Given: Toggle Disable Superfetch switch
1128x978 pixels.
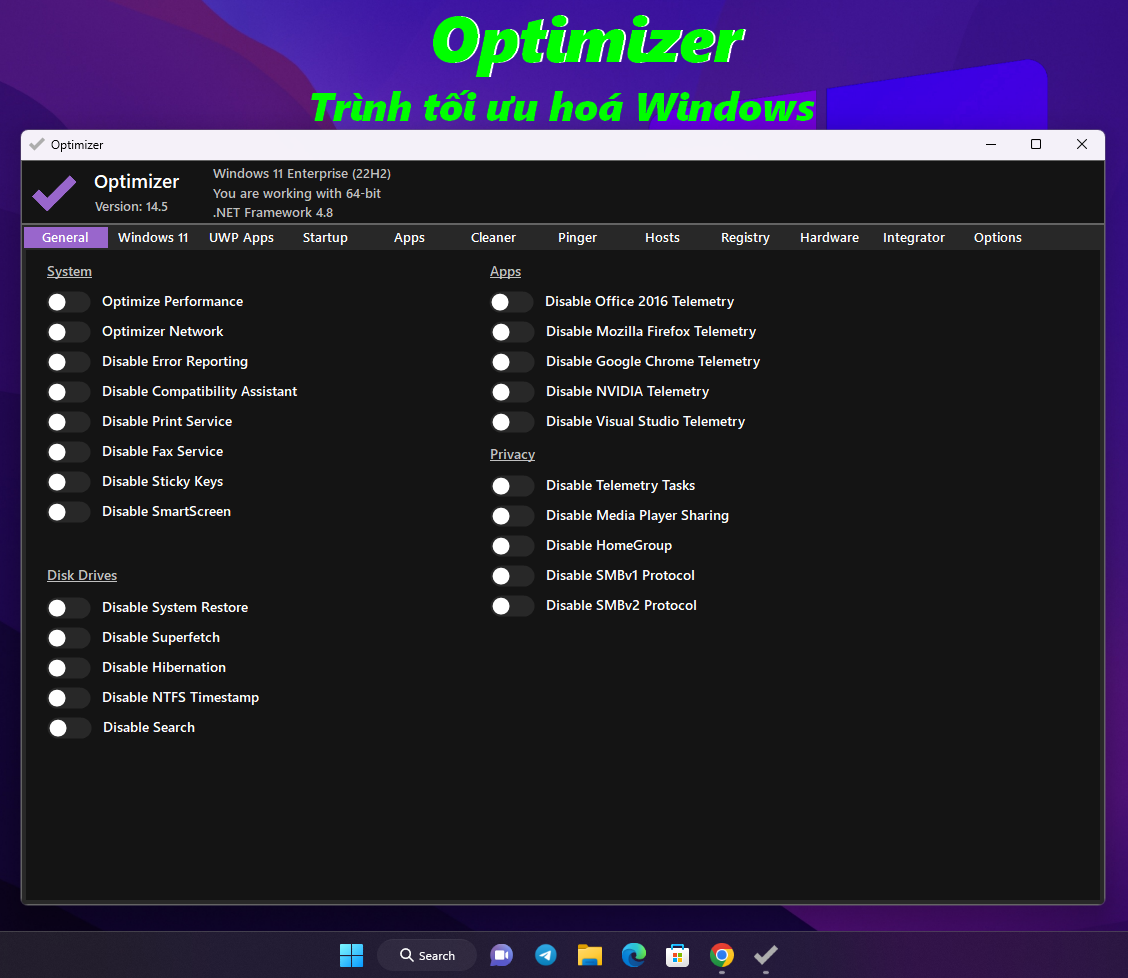Looking at the screenshot, I should tap(68, 638).
